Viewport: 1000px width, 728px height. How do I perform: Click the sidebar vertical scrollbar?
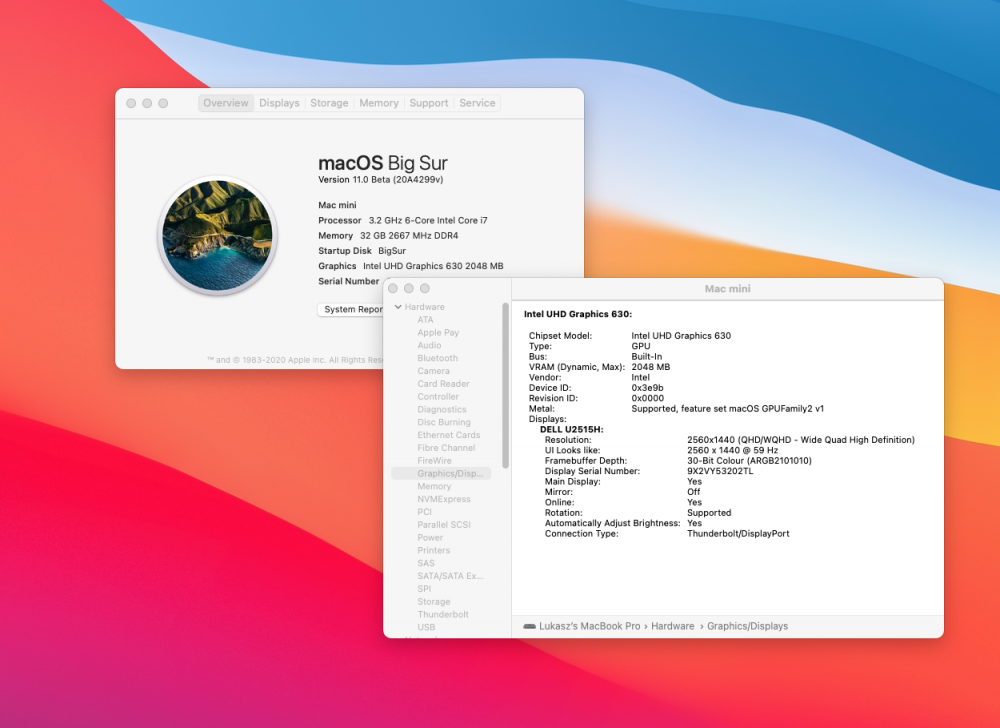[505, 386]
